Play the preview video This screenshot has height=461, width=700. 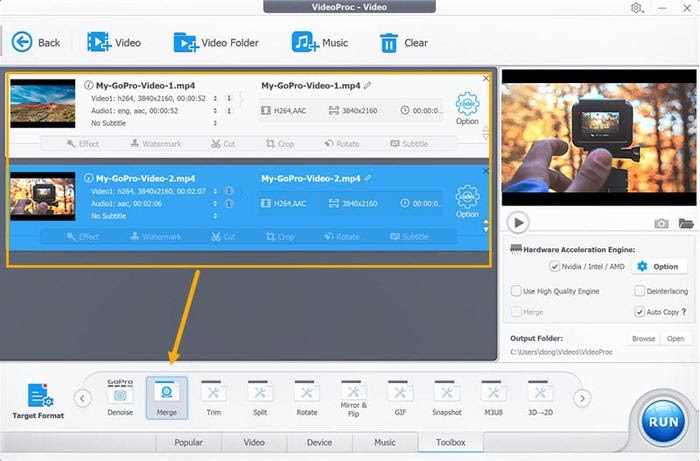(x=518, y=222)
